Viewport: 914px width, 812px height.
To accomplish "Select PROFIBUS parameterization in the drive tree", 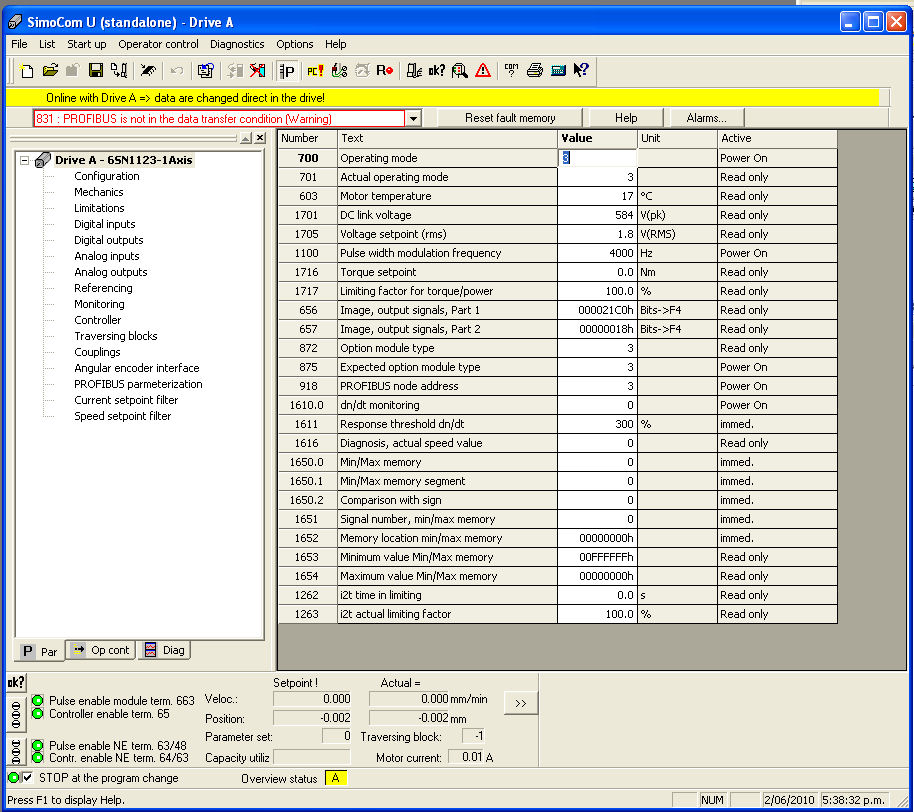I will (138, 384).
